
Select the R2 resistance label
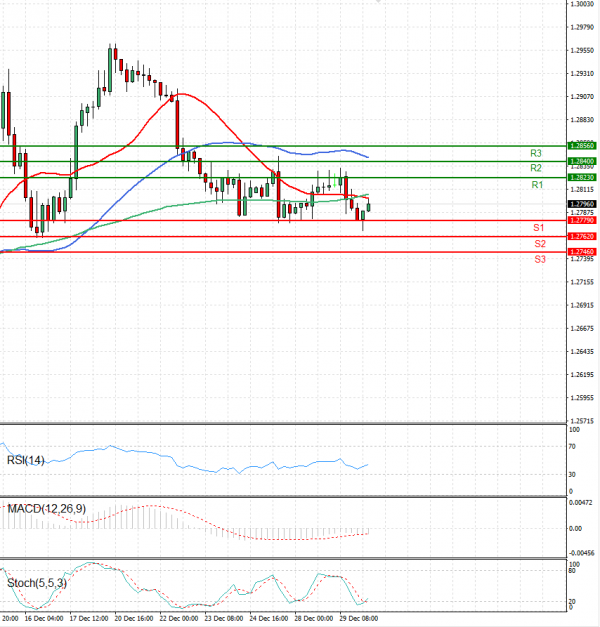tap(537, 168)
